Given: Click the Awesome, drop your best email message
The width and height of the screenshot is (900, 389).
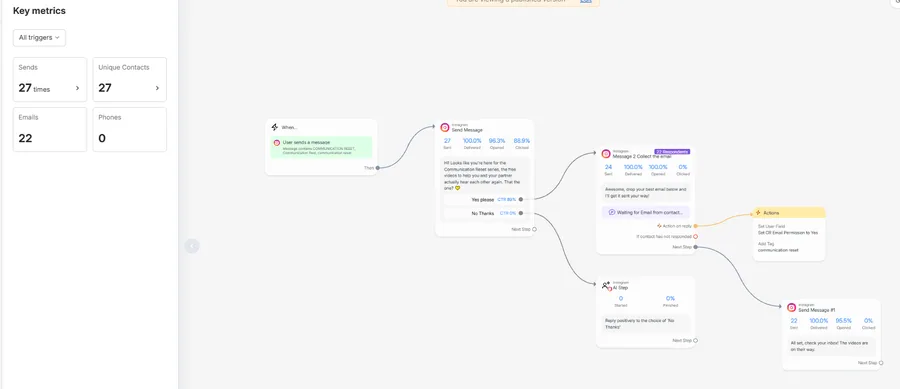Looking at the screenshot, I should (646, 192).
